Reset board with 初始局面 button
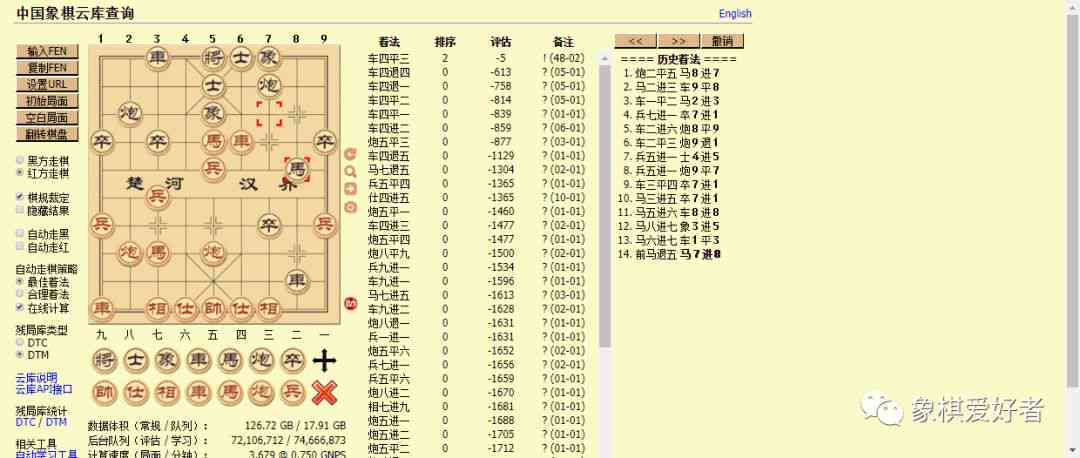Image resolution: width=1080 pixels, height=458 pixels. pos(47,101)
